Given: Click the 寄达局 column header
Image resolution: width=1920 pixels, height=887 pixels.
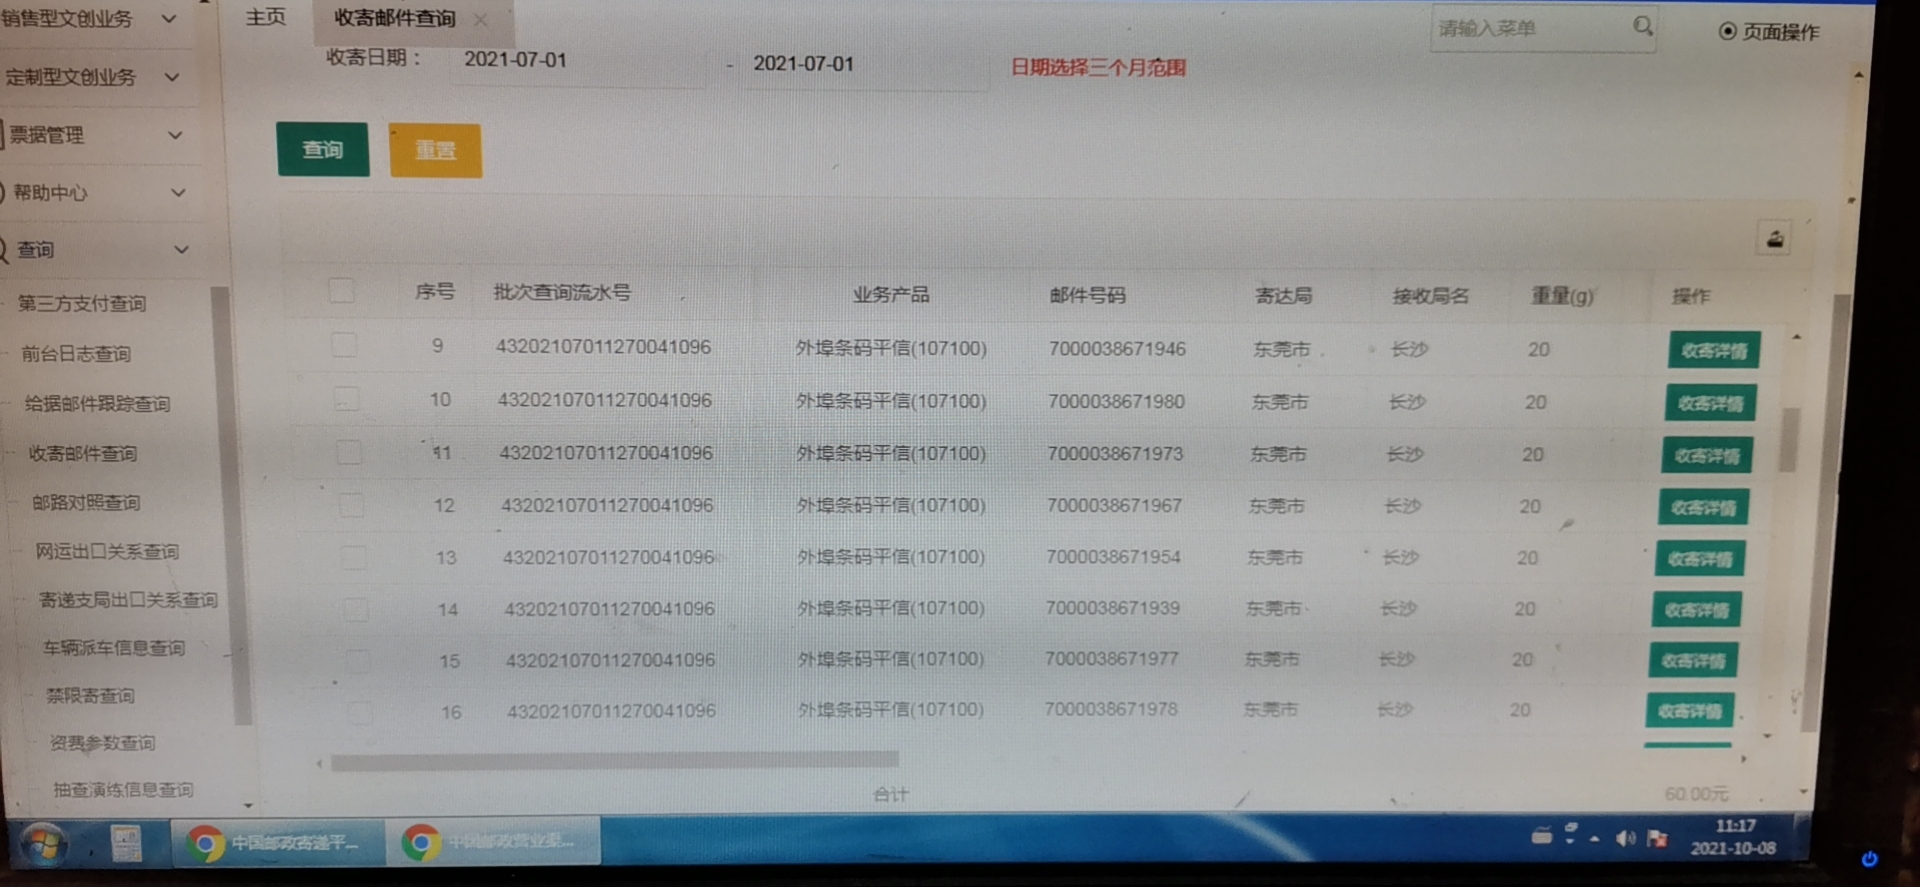Looking at the screenshot, I should pos(1283,295).
